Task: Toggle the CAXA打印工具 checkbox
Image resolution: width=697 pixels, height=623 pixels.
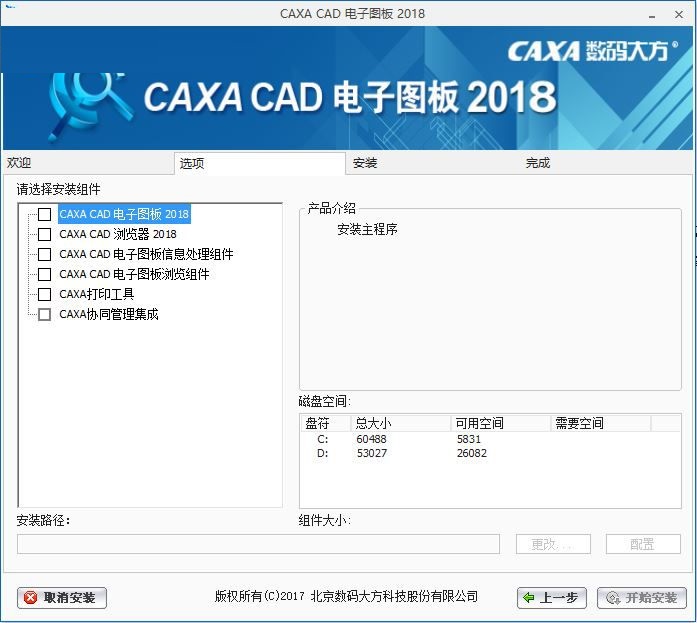Action: (44, 294)
